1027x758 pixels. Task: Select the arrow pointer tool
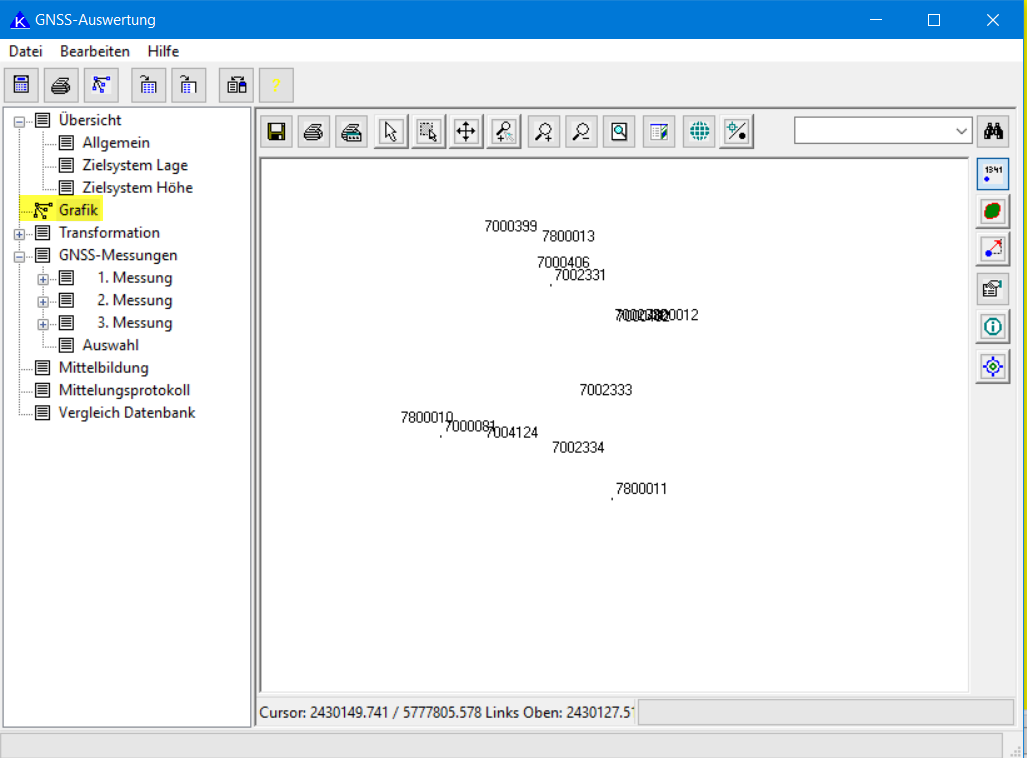point(391,131)
